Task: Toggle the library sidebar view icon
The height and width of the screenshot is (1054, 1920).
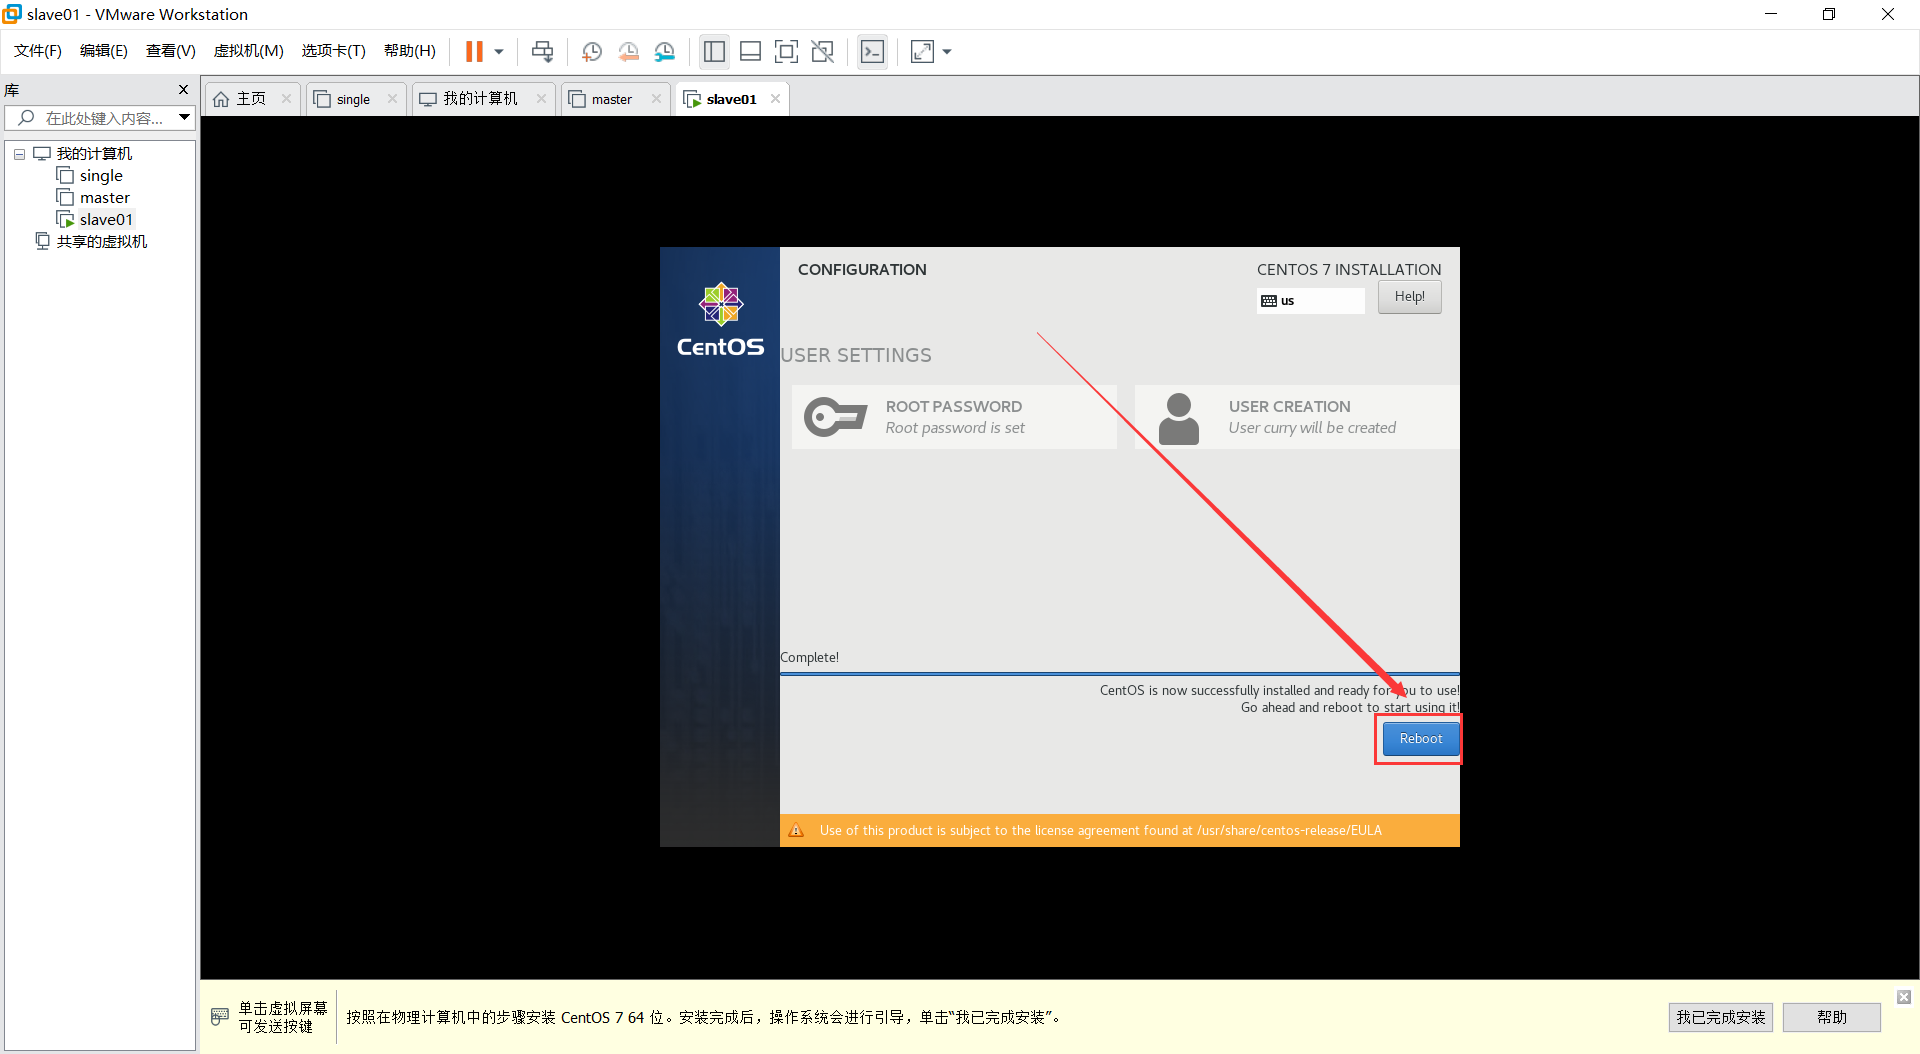Action: click(714, 52)
